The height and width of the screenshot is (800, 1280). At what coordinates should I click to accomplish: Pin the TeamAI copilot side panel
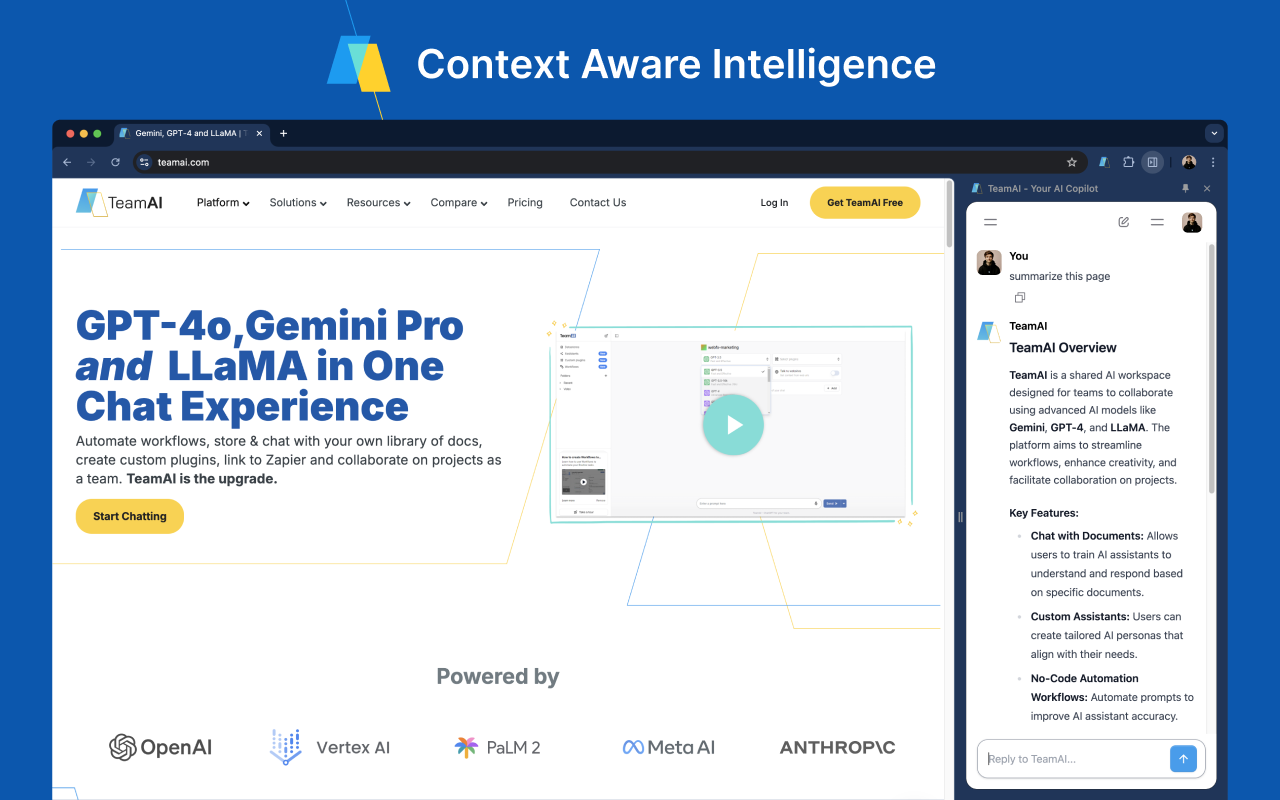[x=1185, y=187]
